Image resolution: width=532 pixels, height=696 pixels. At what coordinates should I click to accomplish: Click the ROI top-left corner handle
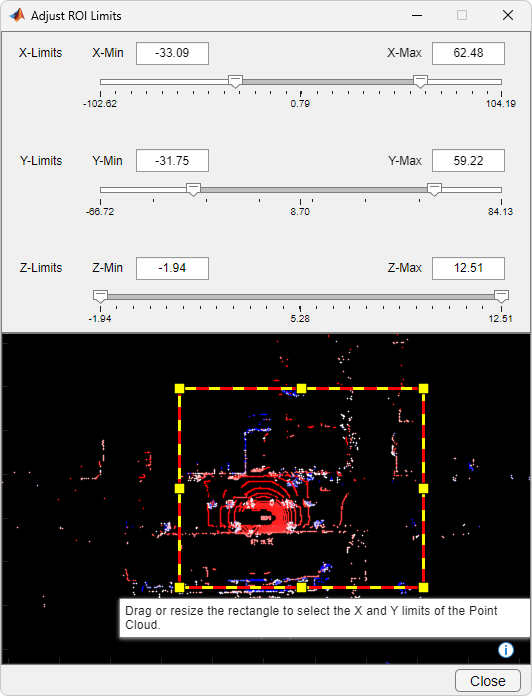(179, 389)
